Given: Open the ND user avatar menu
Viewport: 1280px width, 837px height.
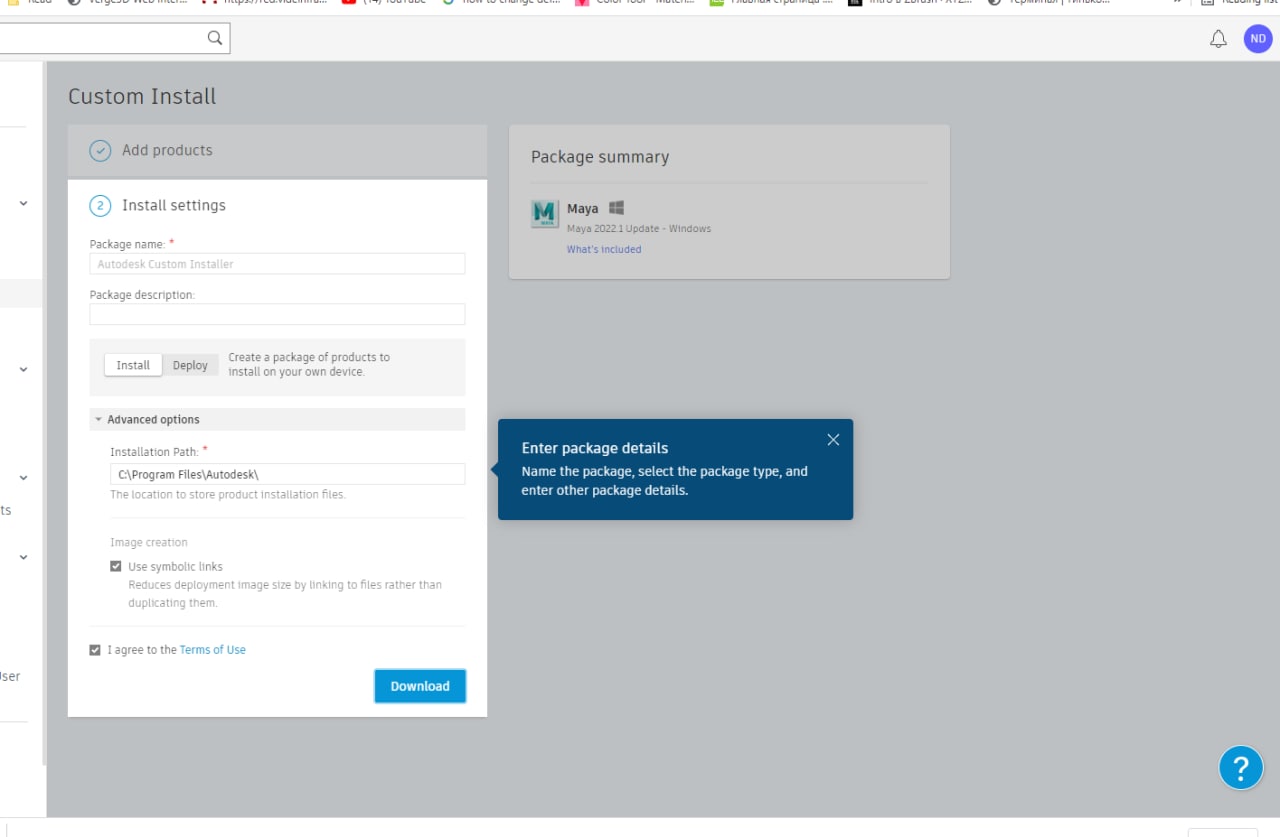Looking at the screenshot, I should (x=1257, y=39).
